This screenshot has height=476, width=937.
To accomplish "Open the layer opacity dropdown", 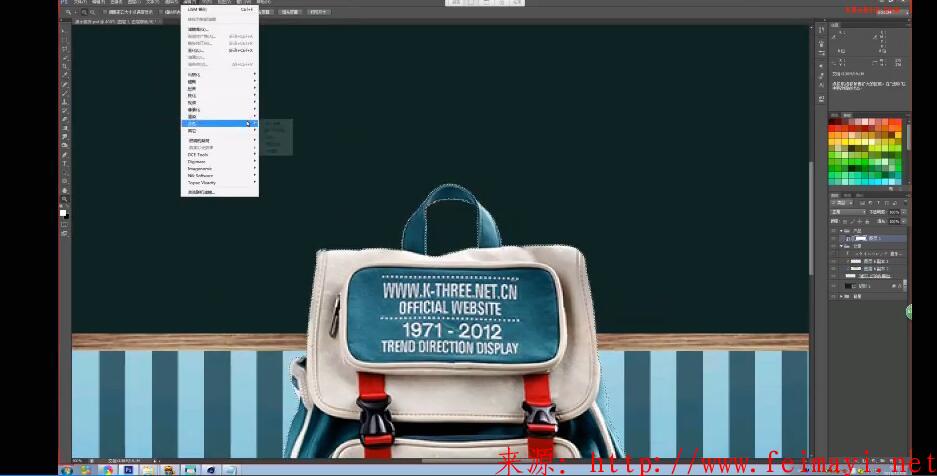I will coord(896,212).
